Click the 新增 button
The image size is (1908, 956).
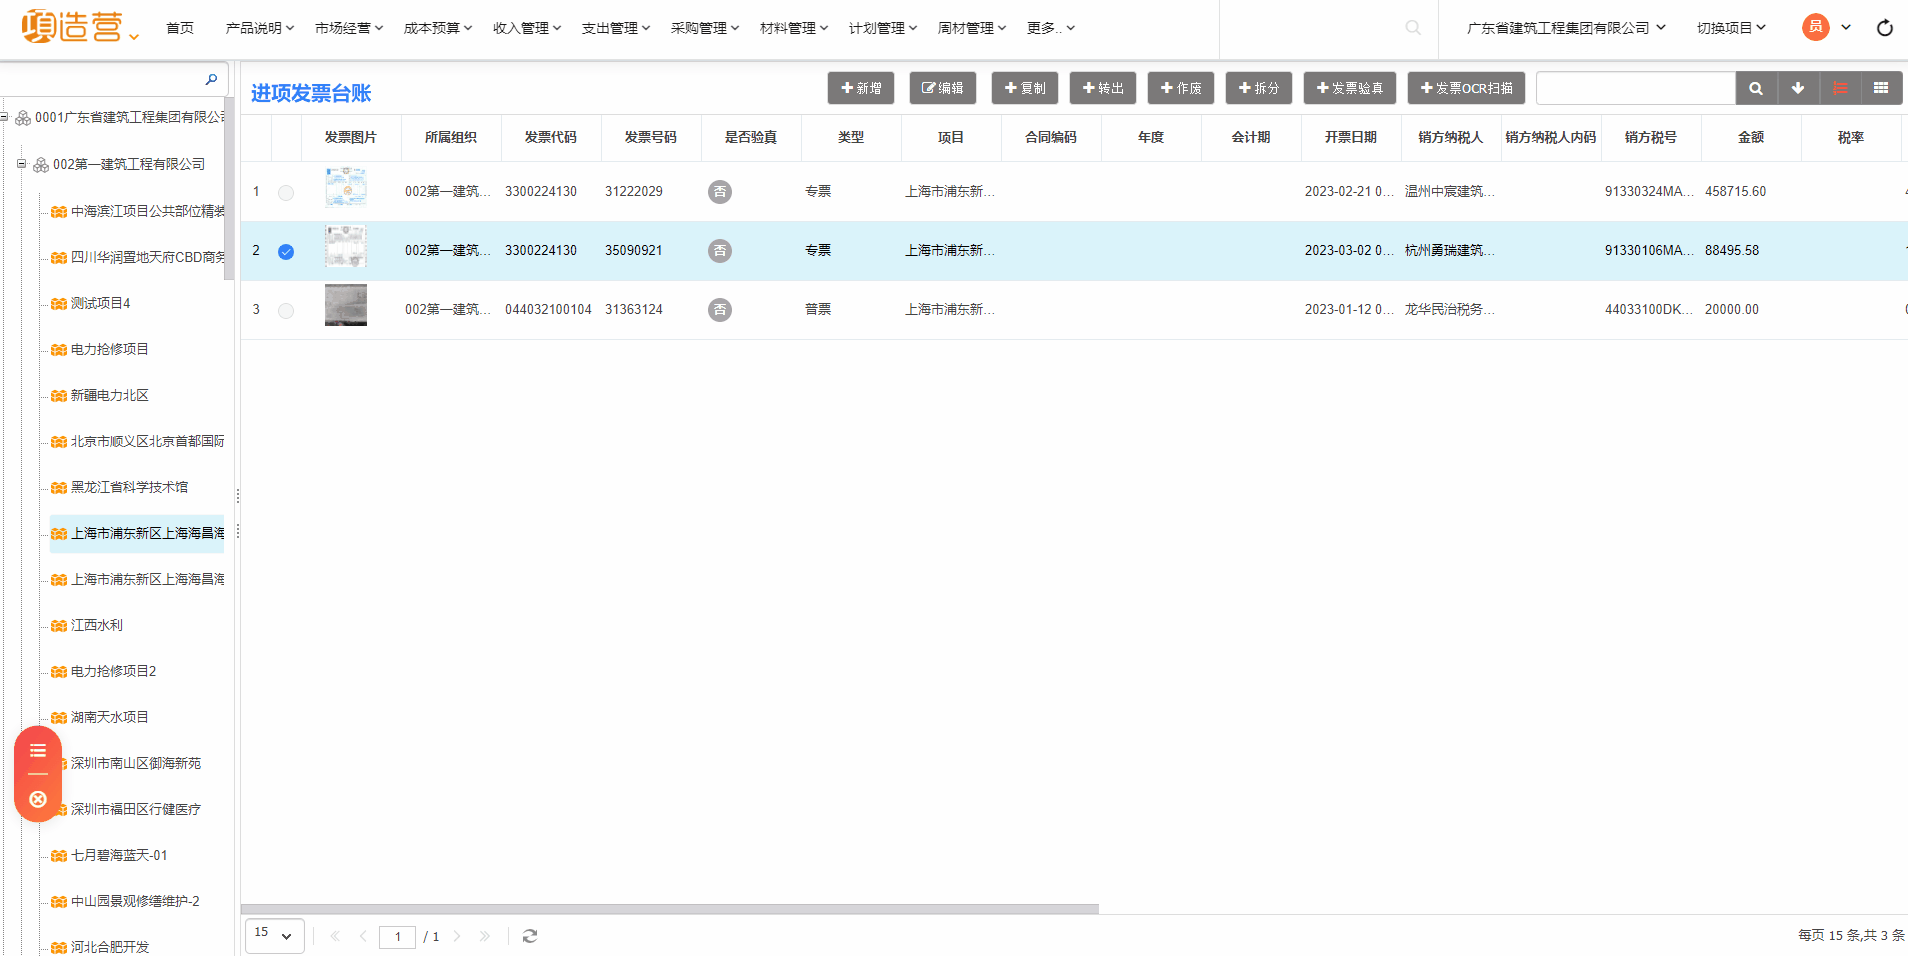(x=861, y=88)
